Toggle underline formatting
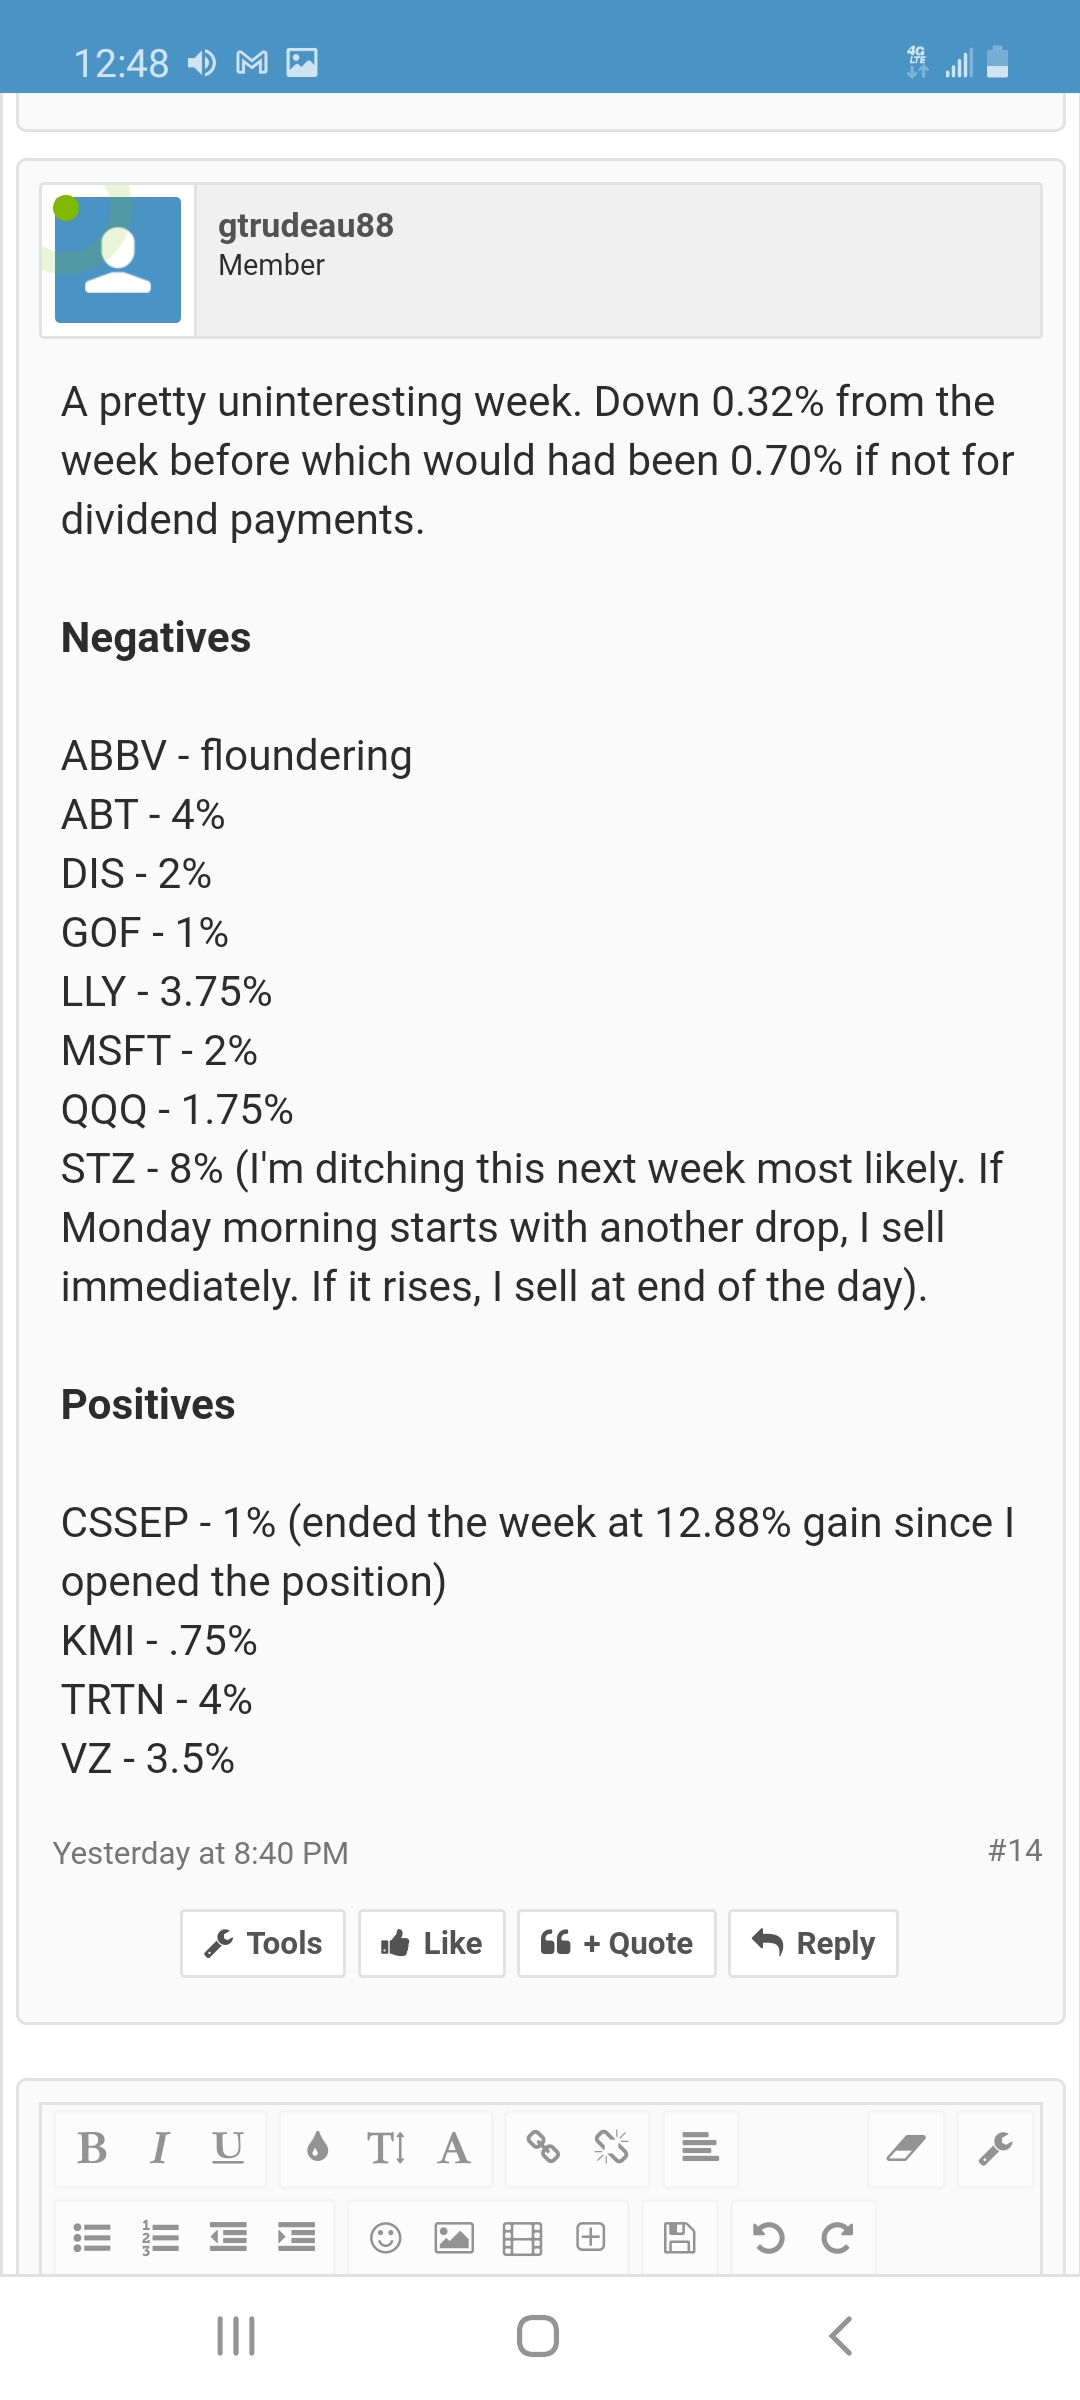The height and width of the screenshot is (2400, 1080). [228, 2147]
